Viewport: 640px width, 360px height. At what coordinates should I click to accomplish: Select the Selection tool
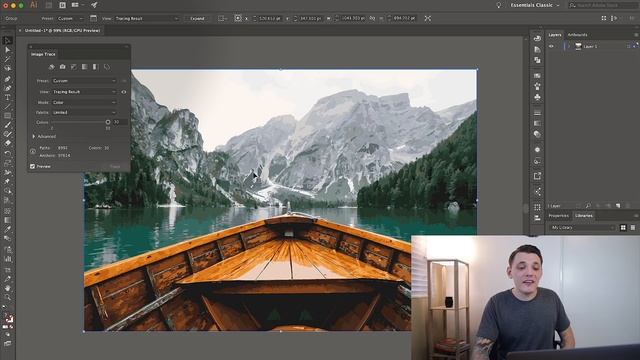point(7,40)
